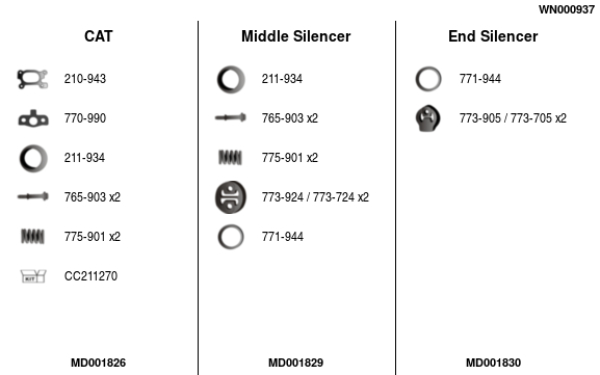Click the bolt icon in the Middle Silencer column
Screen dimensions: 600x375
230,117
